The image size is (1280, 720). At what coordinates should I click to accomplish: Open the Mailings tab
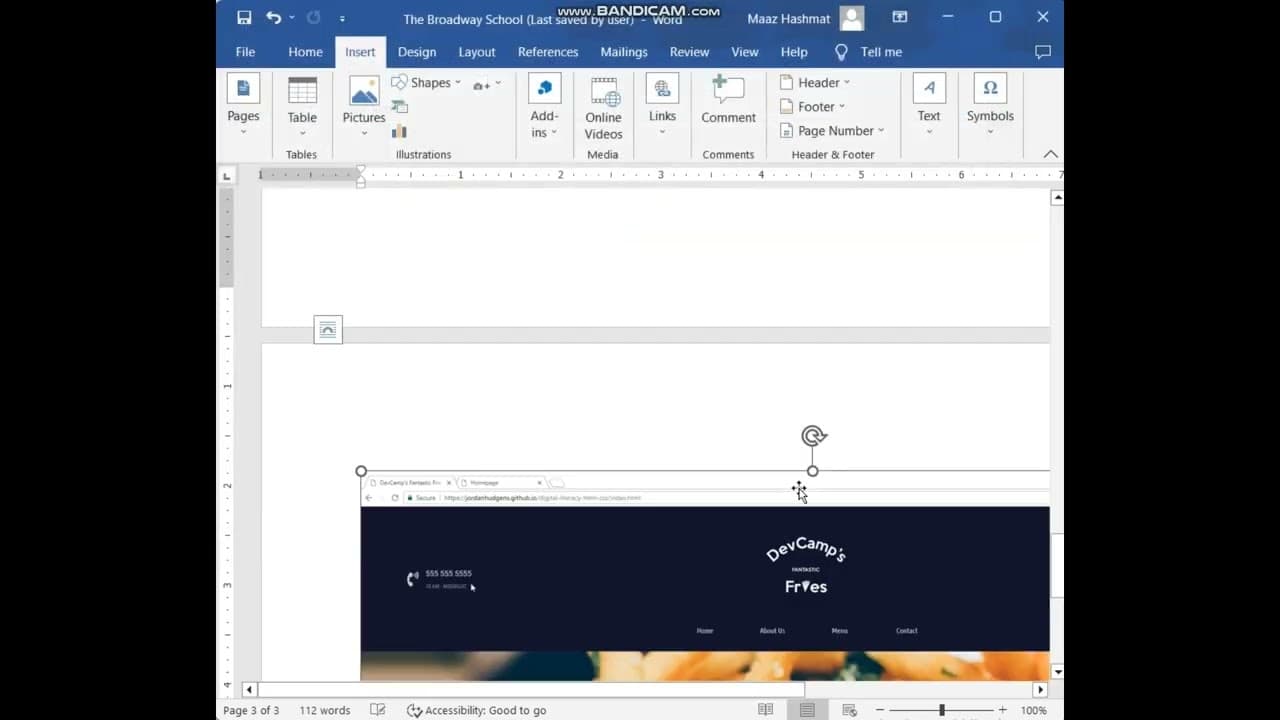[624, 52]
